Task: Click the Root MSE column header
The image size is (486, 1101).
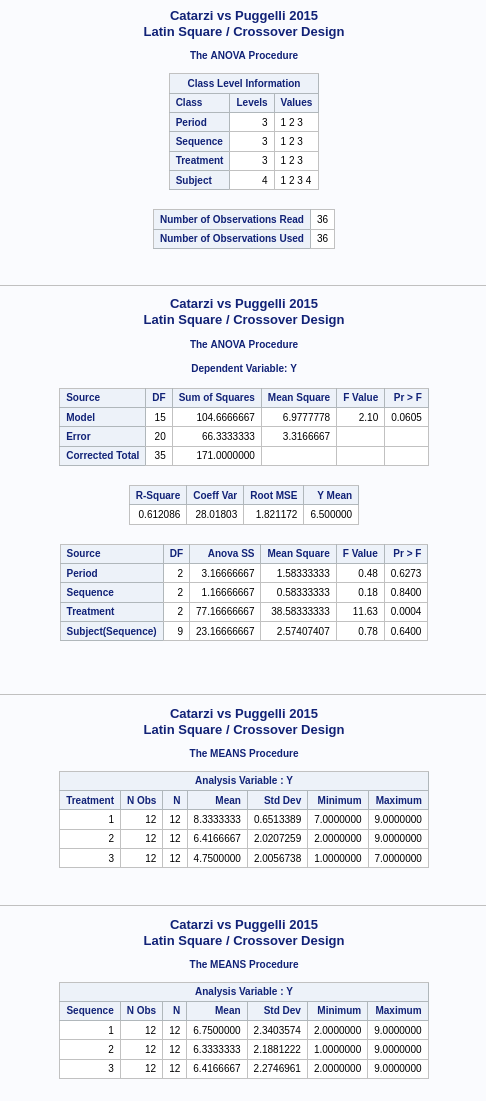Action: pyautogui.click(x=274, y=495)
